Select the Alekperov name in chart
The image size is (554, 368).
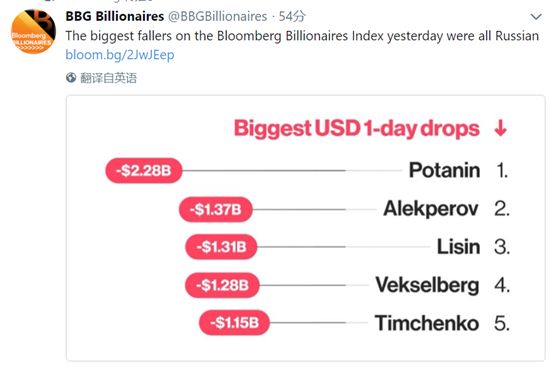(431, 209)
